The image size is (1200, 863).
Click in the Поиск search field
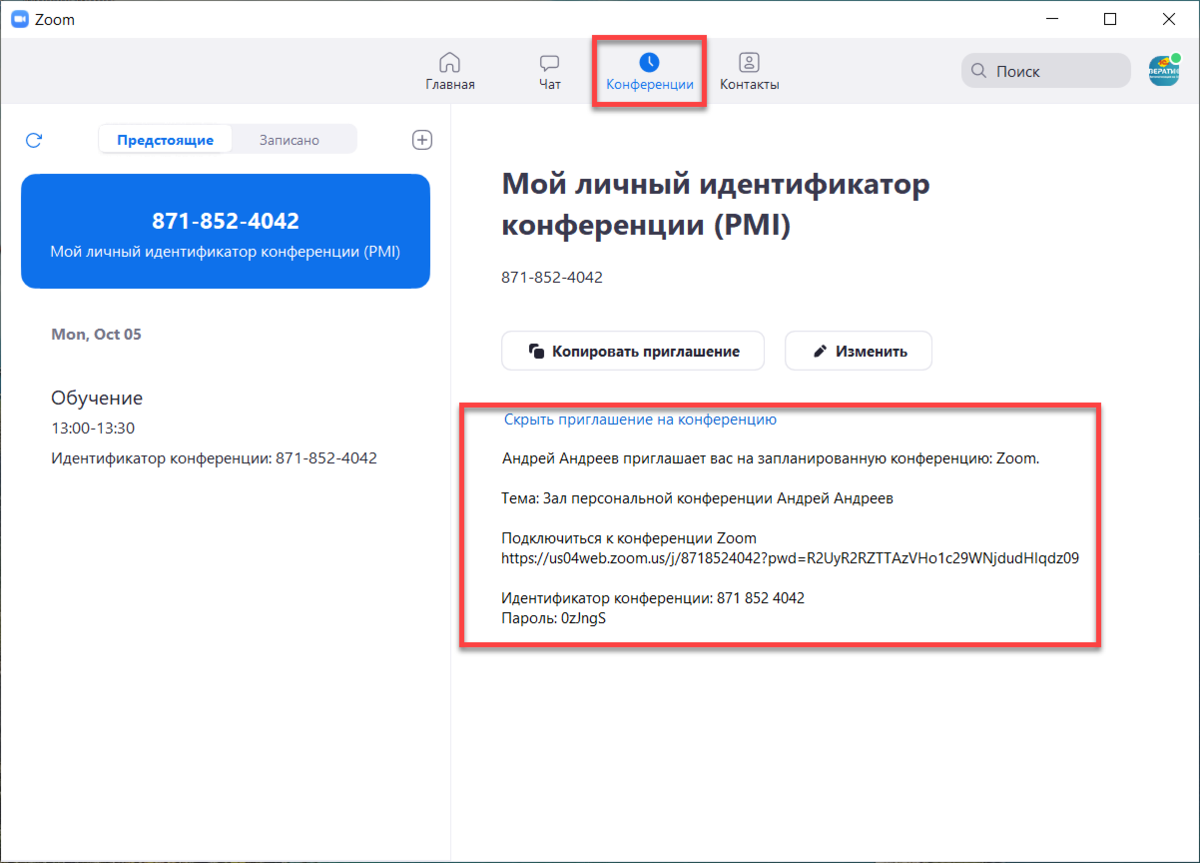click(x=1046, y=71)
